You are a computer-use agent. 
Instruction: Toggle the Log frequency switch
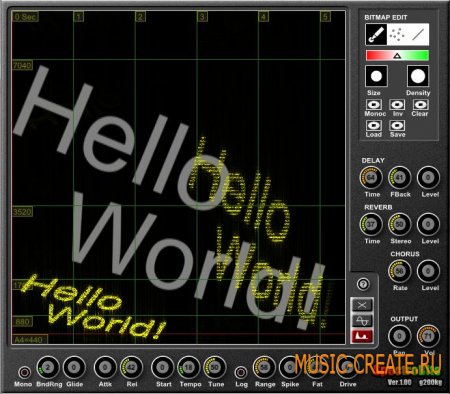coord(241,372)
